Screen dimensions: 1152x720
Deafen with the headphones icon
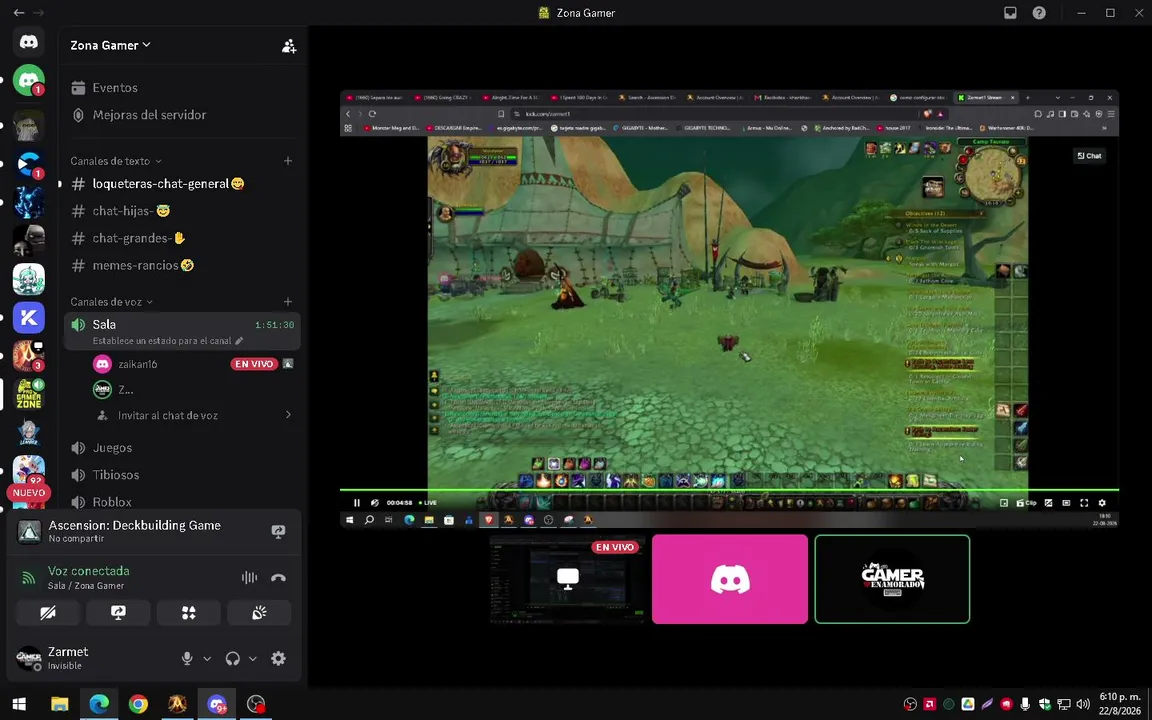[x=233, y=658]
